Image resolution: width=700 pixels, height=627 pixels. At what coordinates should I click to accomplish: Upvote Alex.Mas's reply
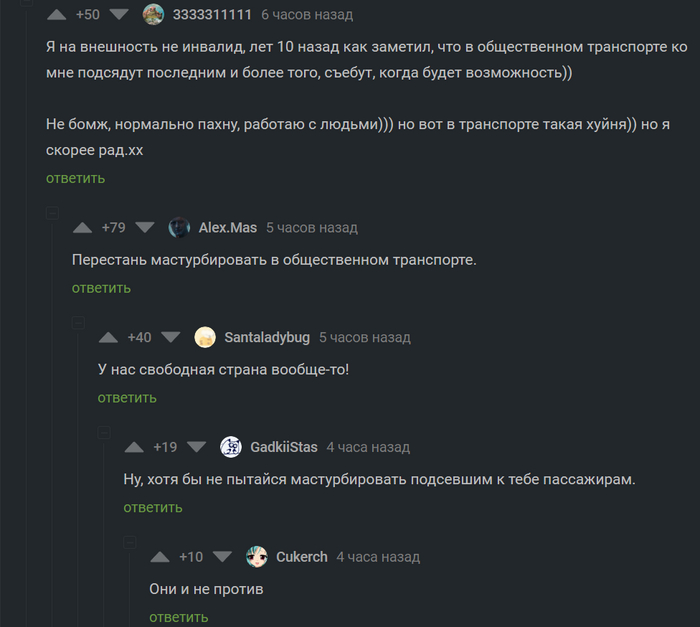click(84, 228)
